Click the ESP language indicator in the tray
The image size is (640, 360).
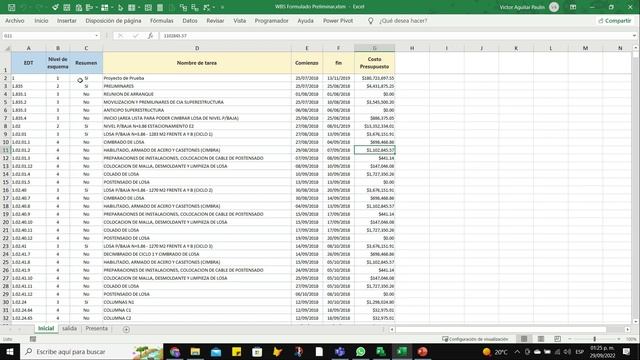(x=580, y=351)
